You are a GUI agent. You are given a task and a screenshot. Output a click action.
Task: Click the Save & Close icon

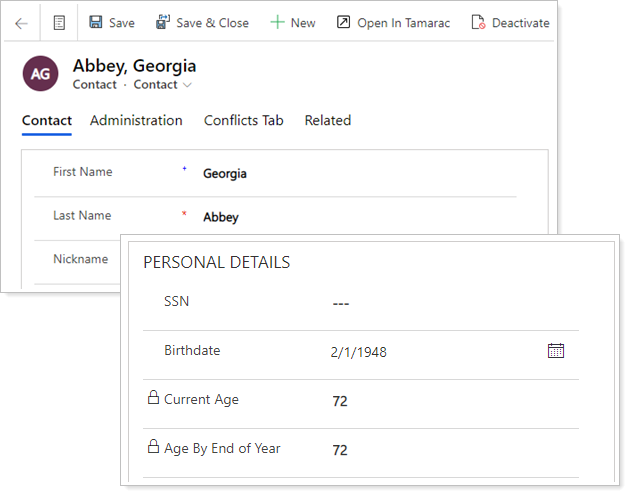tap(163, 22)
